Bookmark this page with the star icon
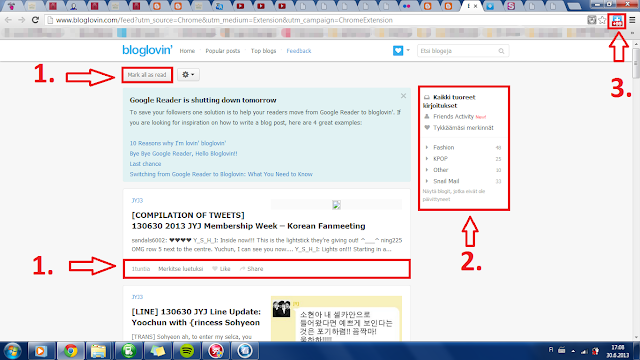640x360 pixels. click(x=602, y=20)
